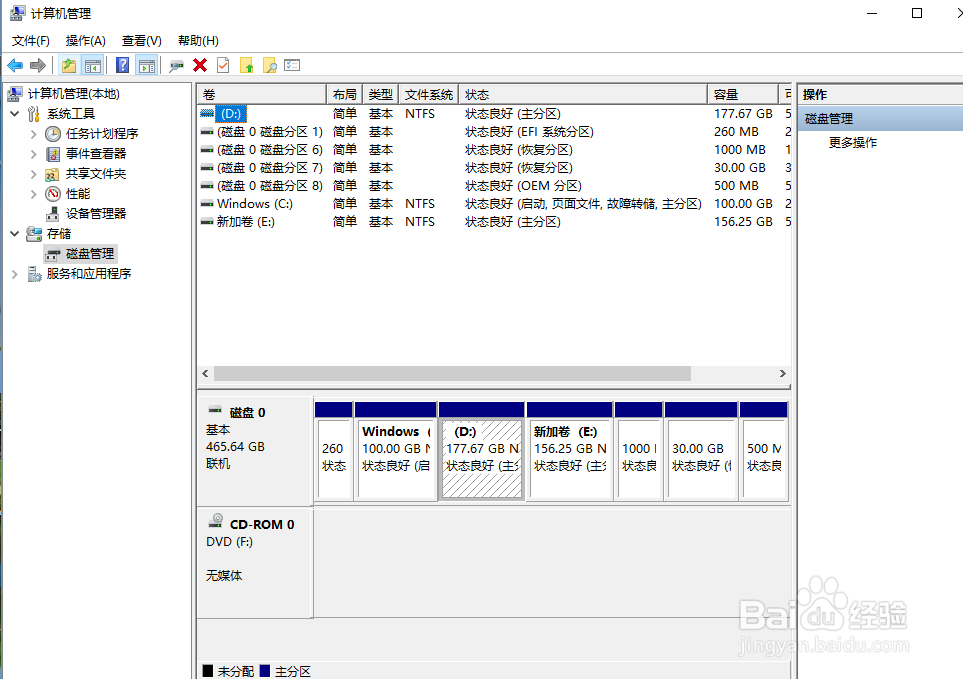Screen dimensions: 963x679
Task: Click the volume list horizontal scrollbar thumb
Action: tap(452, 373)
